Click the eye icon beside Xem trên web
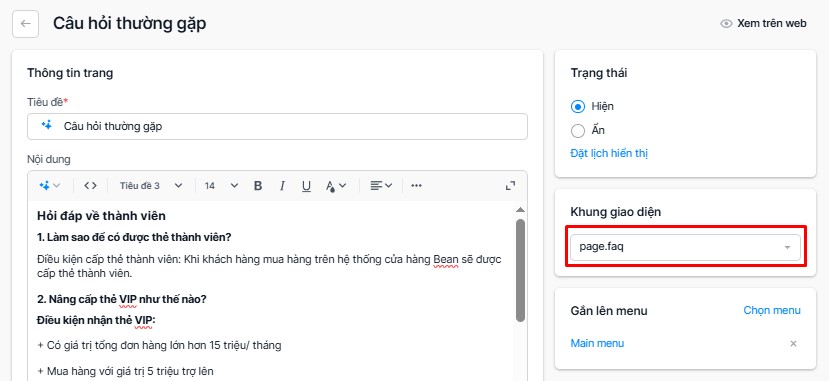 point(726,24)
